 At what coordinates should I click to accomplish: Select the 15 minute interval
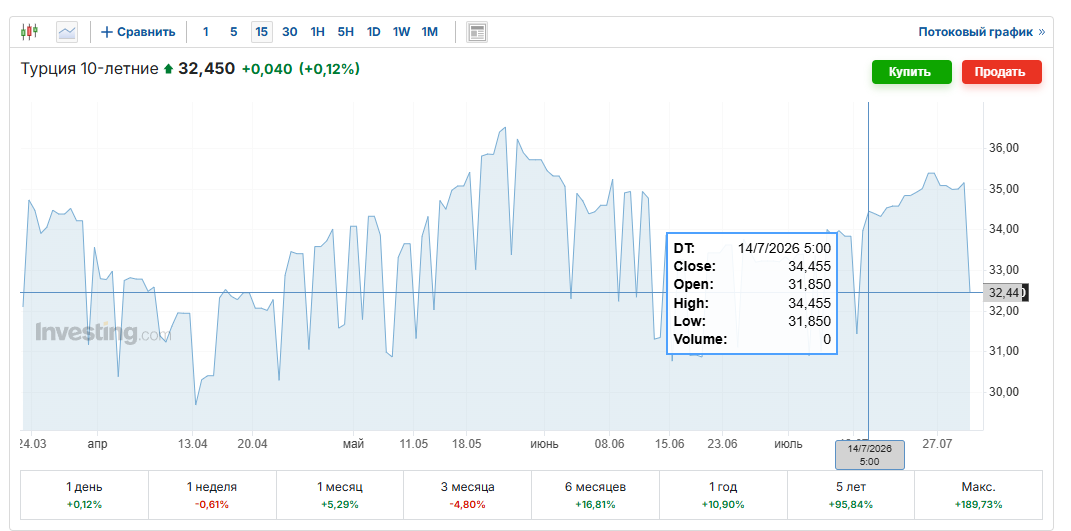(x=262, y=31)
